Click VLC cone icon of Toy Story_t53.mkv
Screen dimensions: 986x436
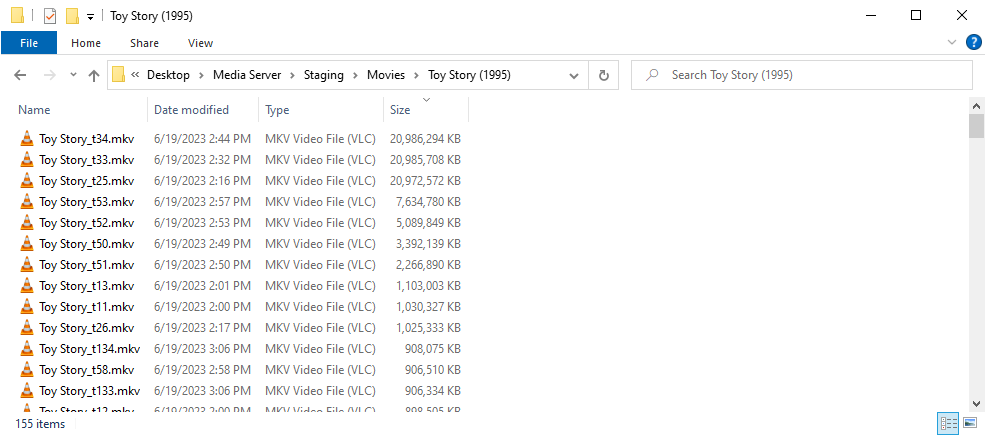[27, 202]
